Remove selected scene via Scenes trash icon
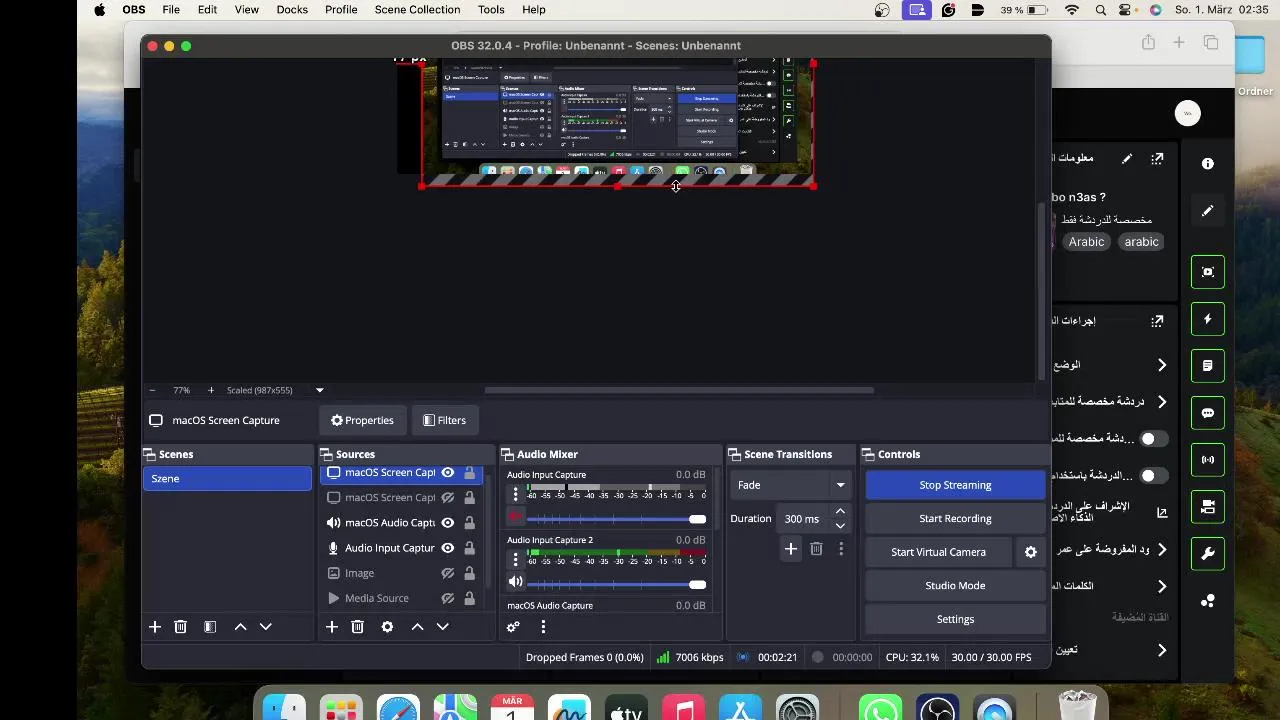The image size is (1280, 720). click(181, 627)
